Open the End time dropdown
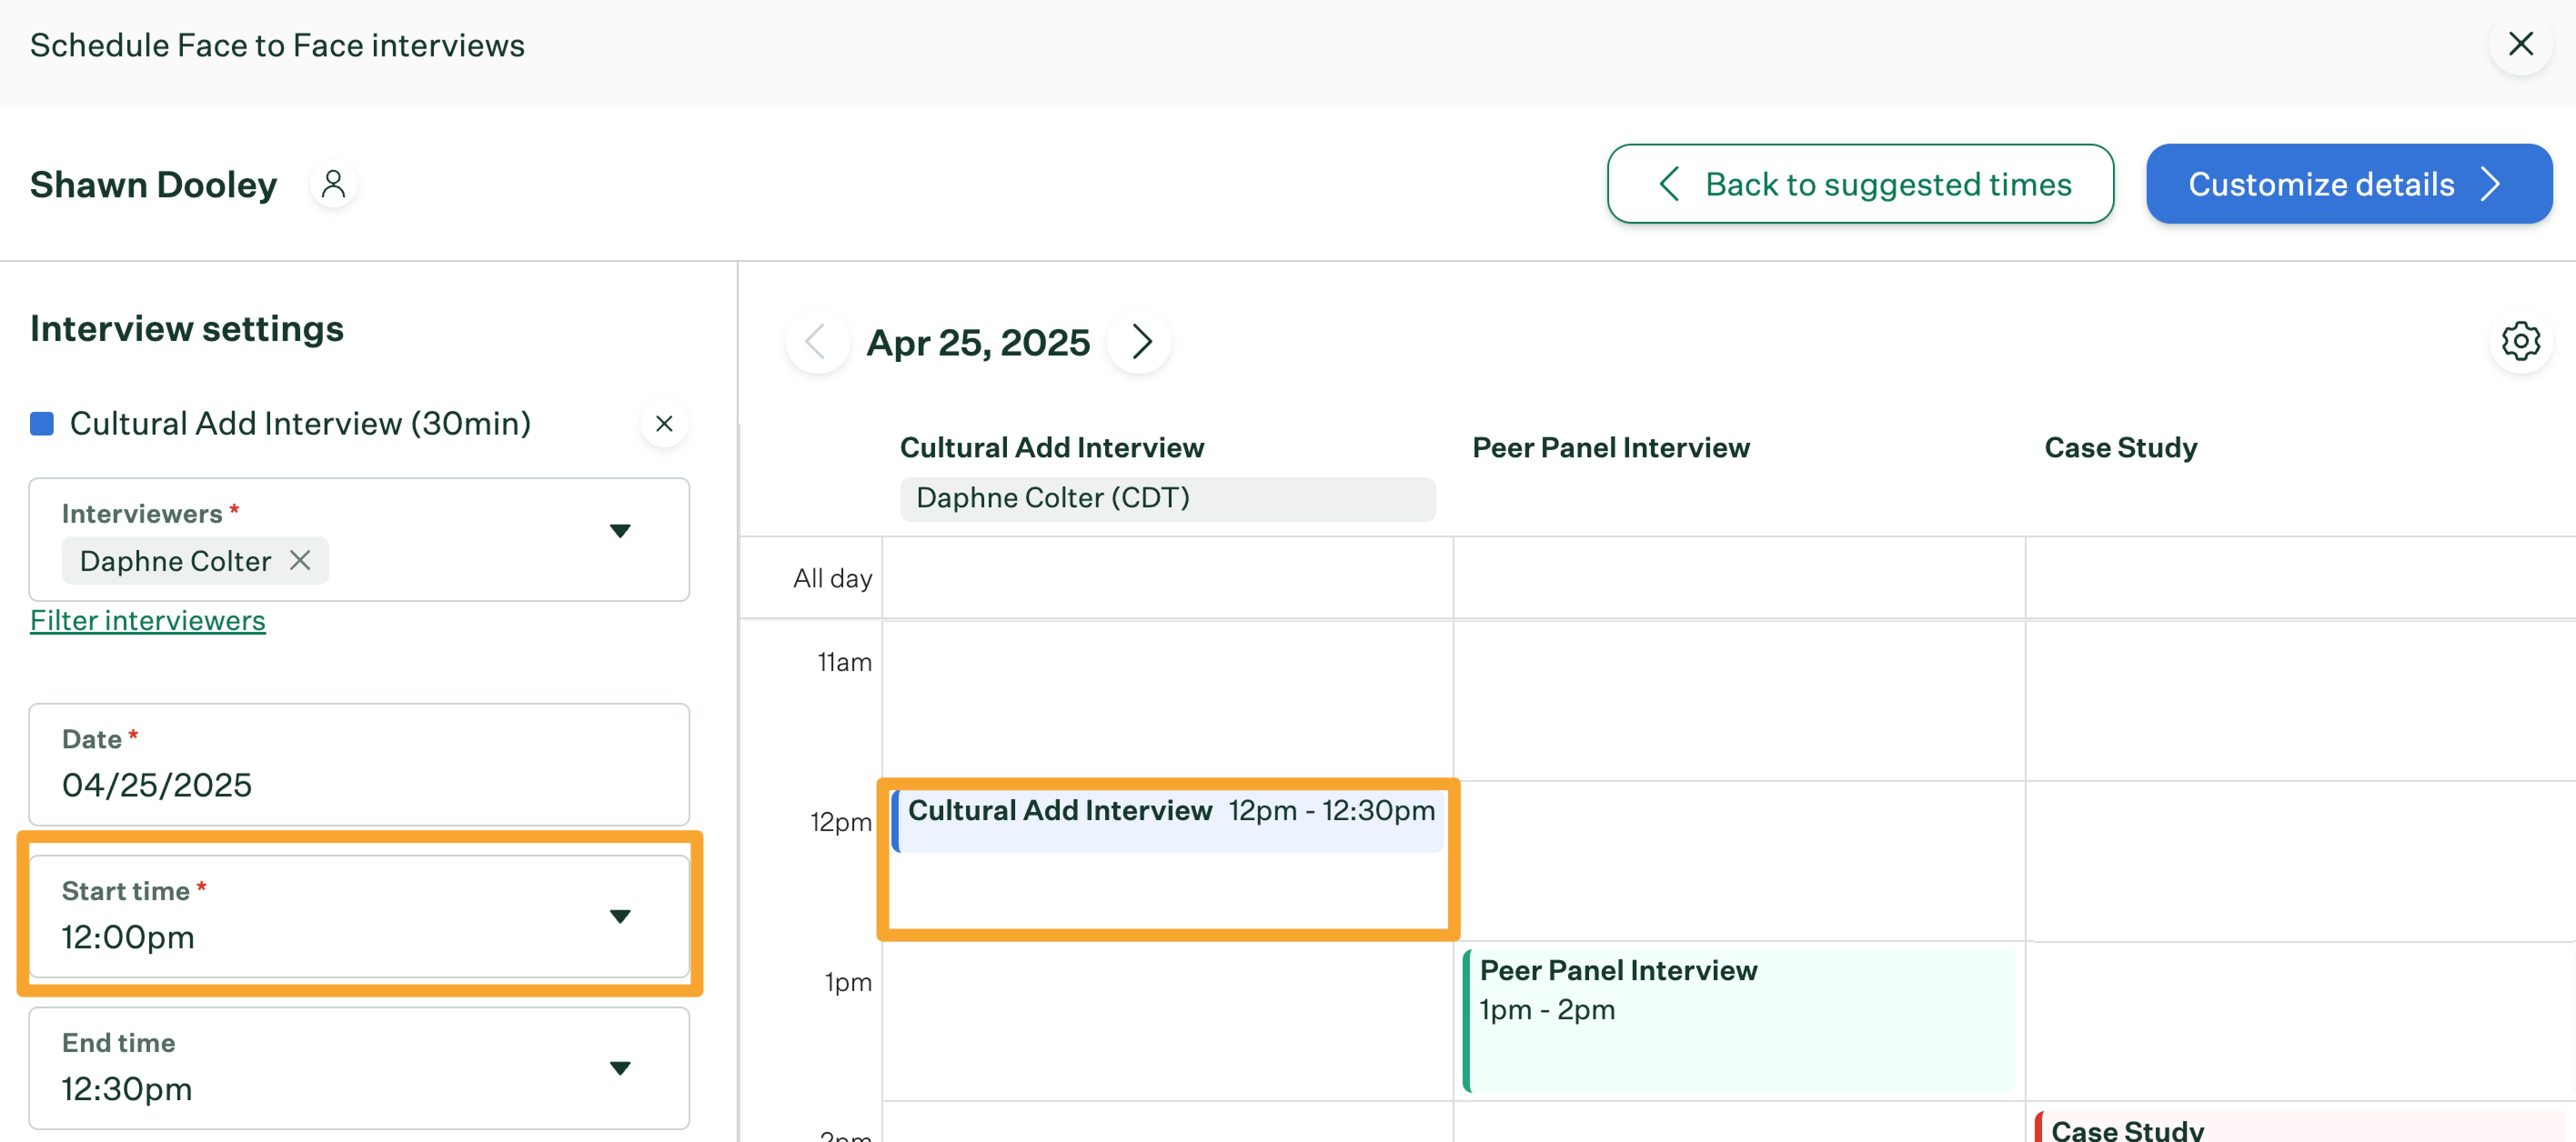 [x=359, y=1068]
